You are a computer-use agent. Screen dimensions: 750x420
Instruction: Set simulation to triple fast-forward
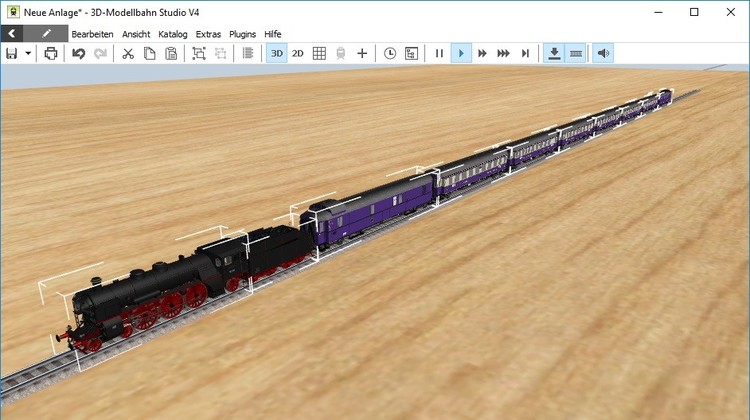click(503, 53)
